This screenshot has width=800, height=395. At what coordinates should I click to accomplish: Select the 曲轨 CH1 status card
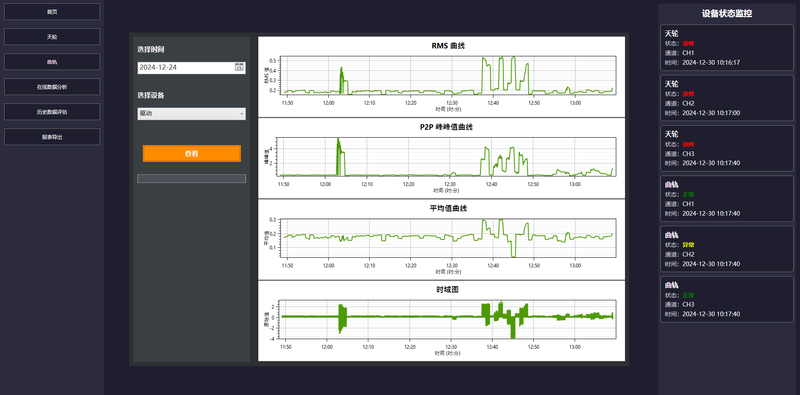[x=727, y=199]
